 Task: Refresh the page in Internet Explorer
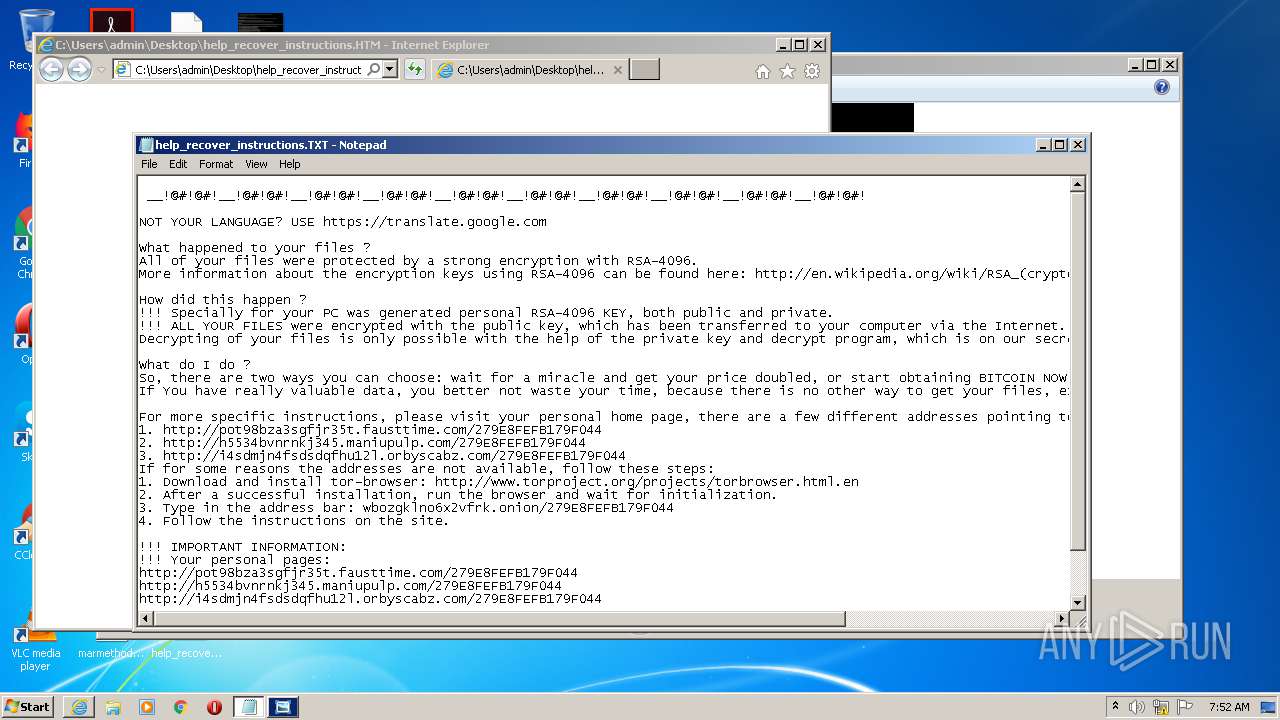click(x=414, y=70)
